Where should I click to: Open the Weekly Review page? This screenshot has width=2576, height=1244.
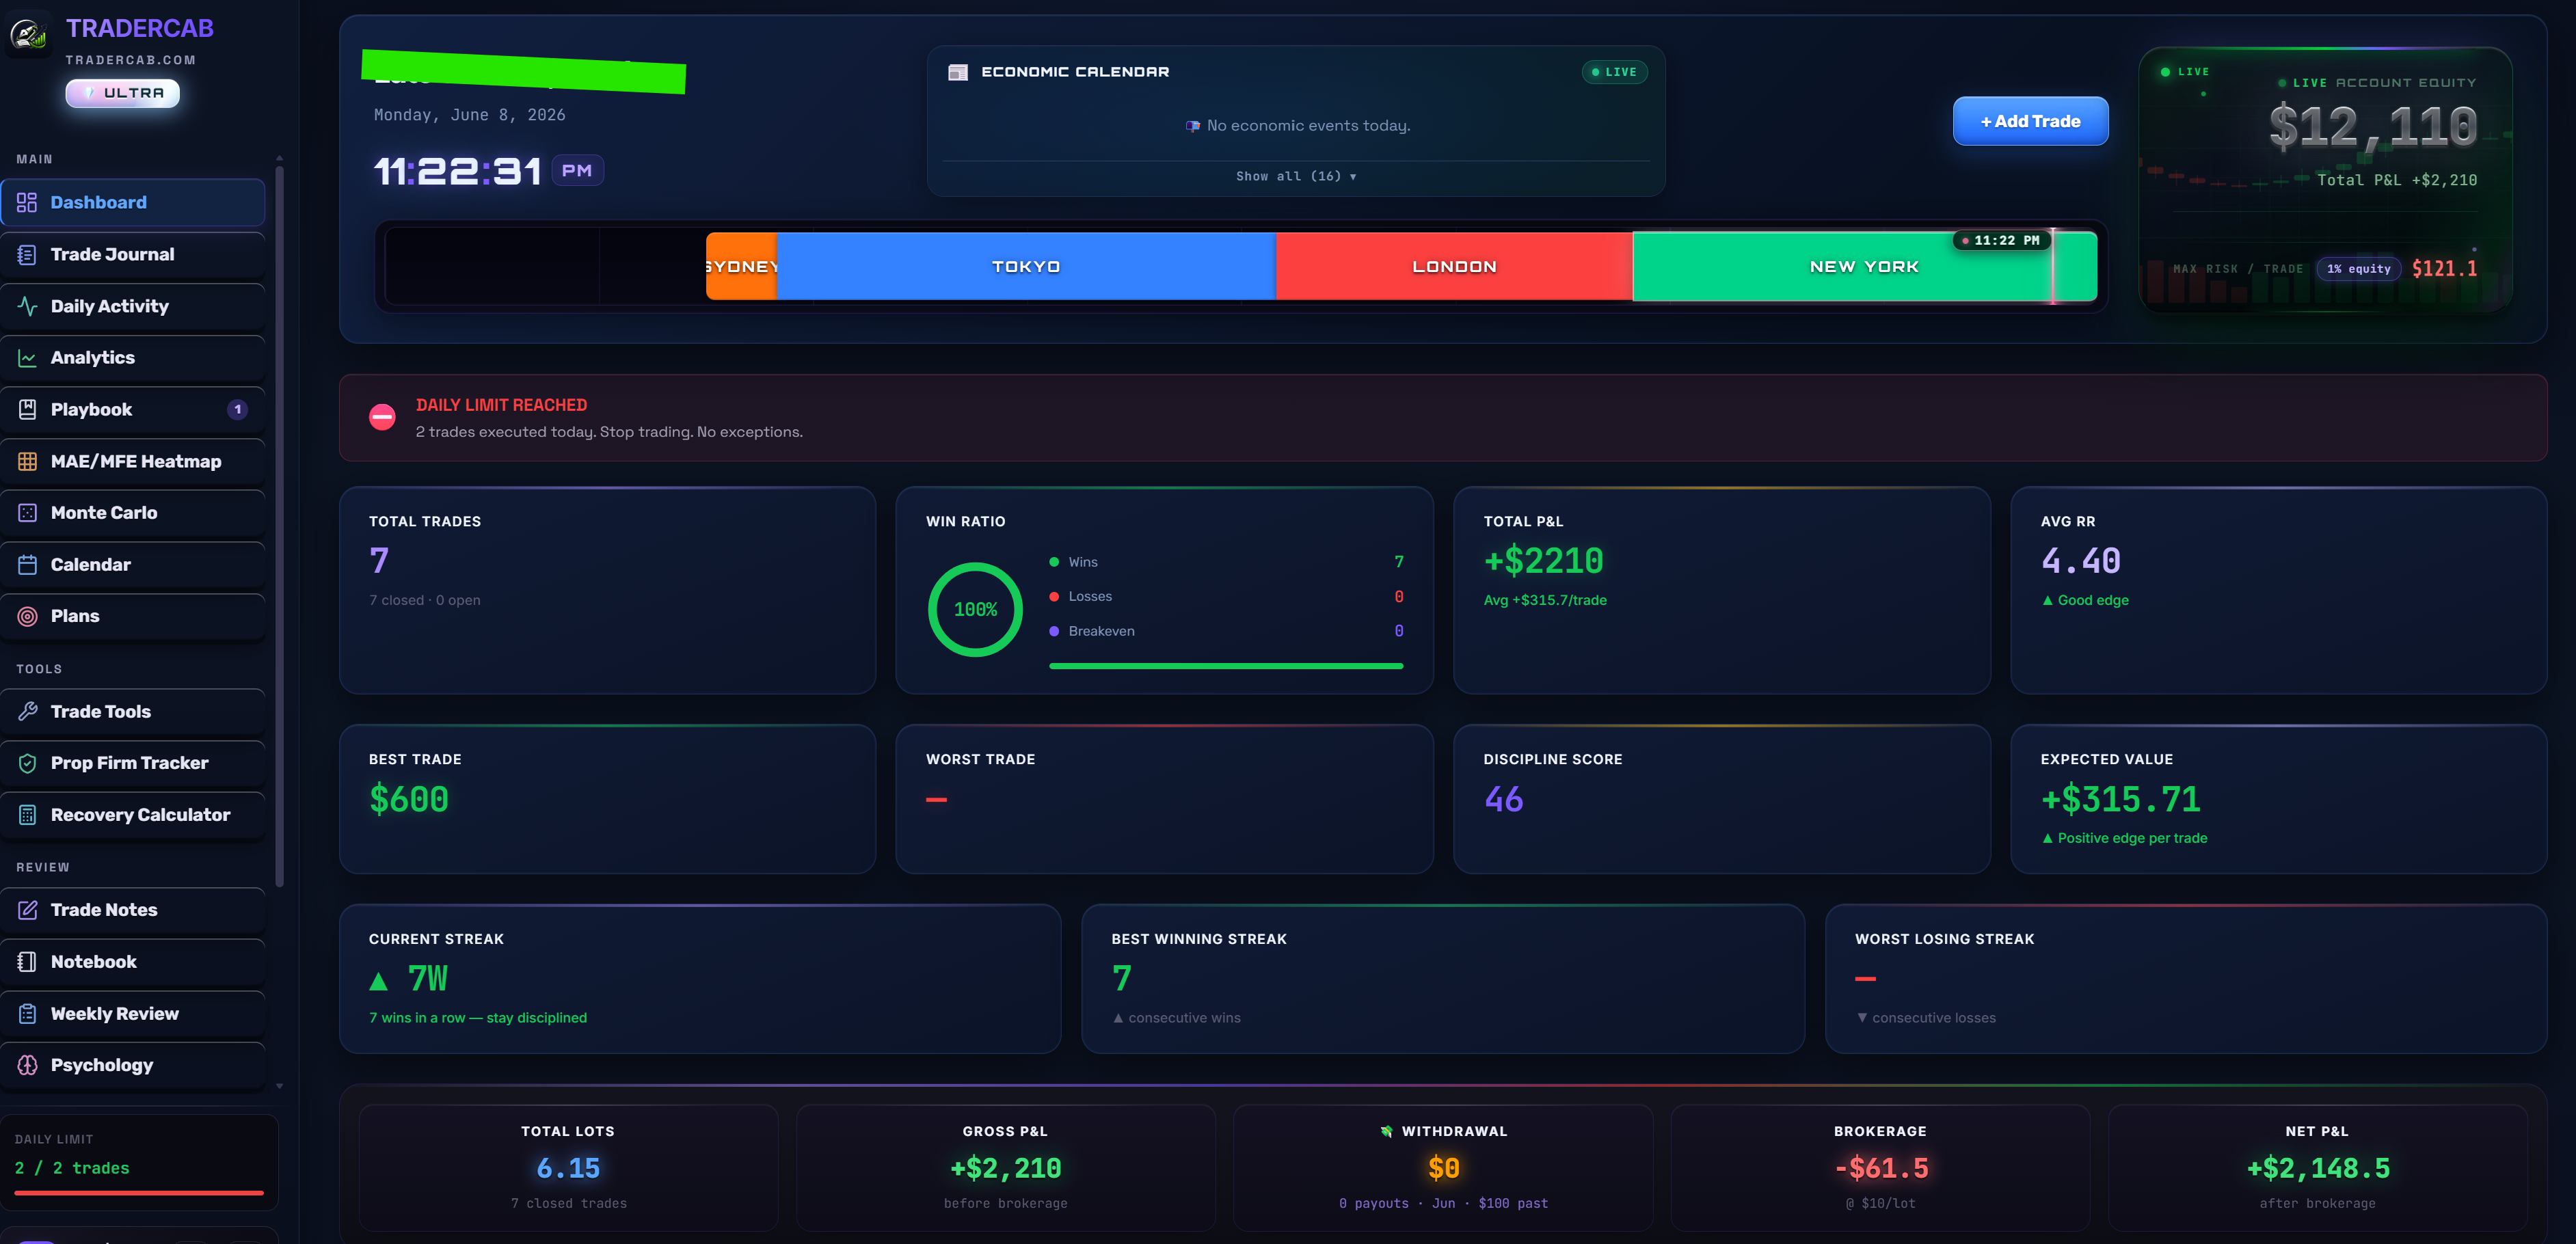tap(132, 1013)
